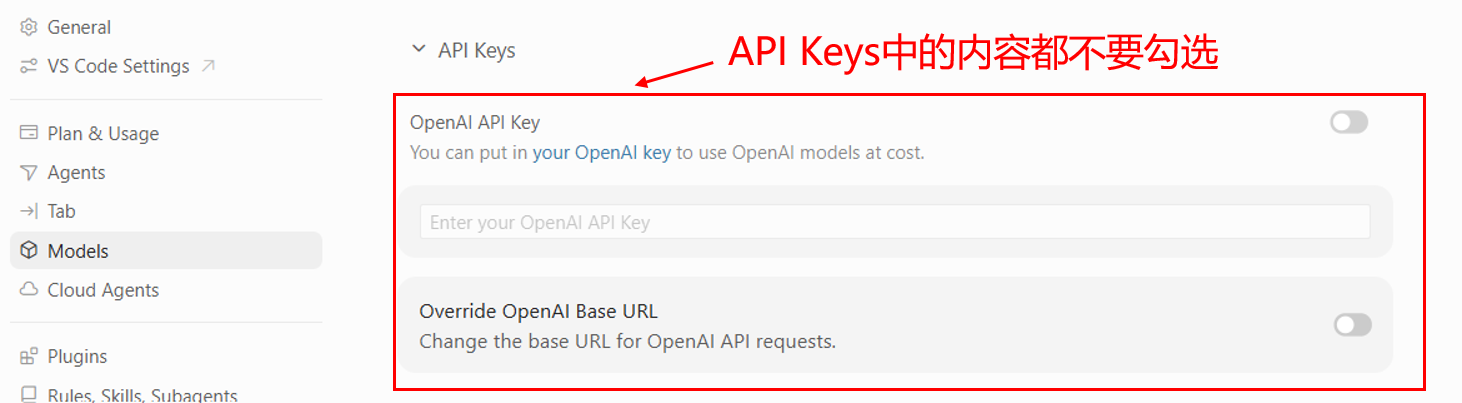Image resolution: width=1462 pixels, height=403 pixels.
Task: Click the Tab arrow icon
Action: [29, 211]
